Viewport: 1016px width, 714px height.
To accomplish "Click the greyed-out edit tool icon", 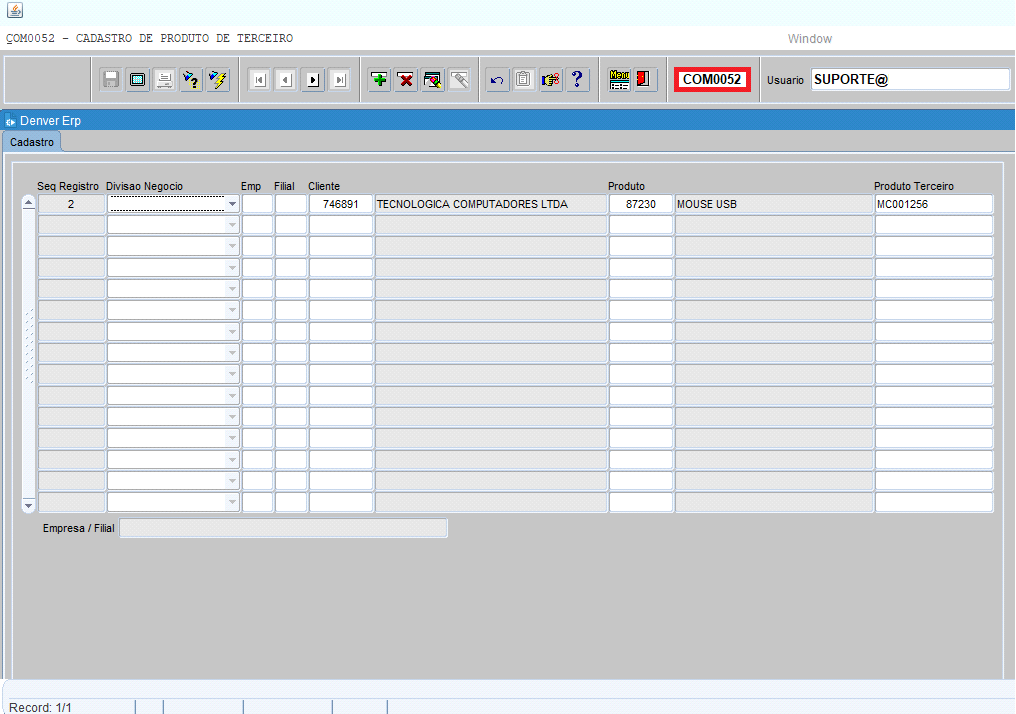I will click(459, 80).
